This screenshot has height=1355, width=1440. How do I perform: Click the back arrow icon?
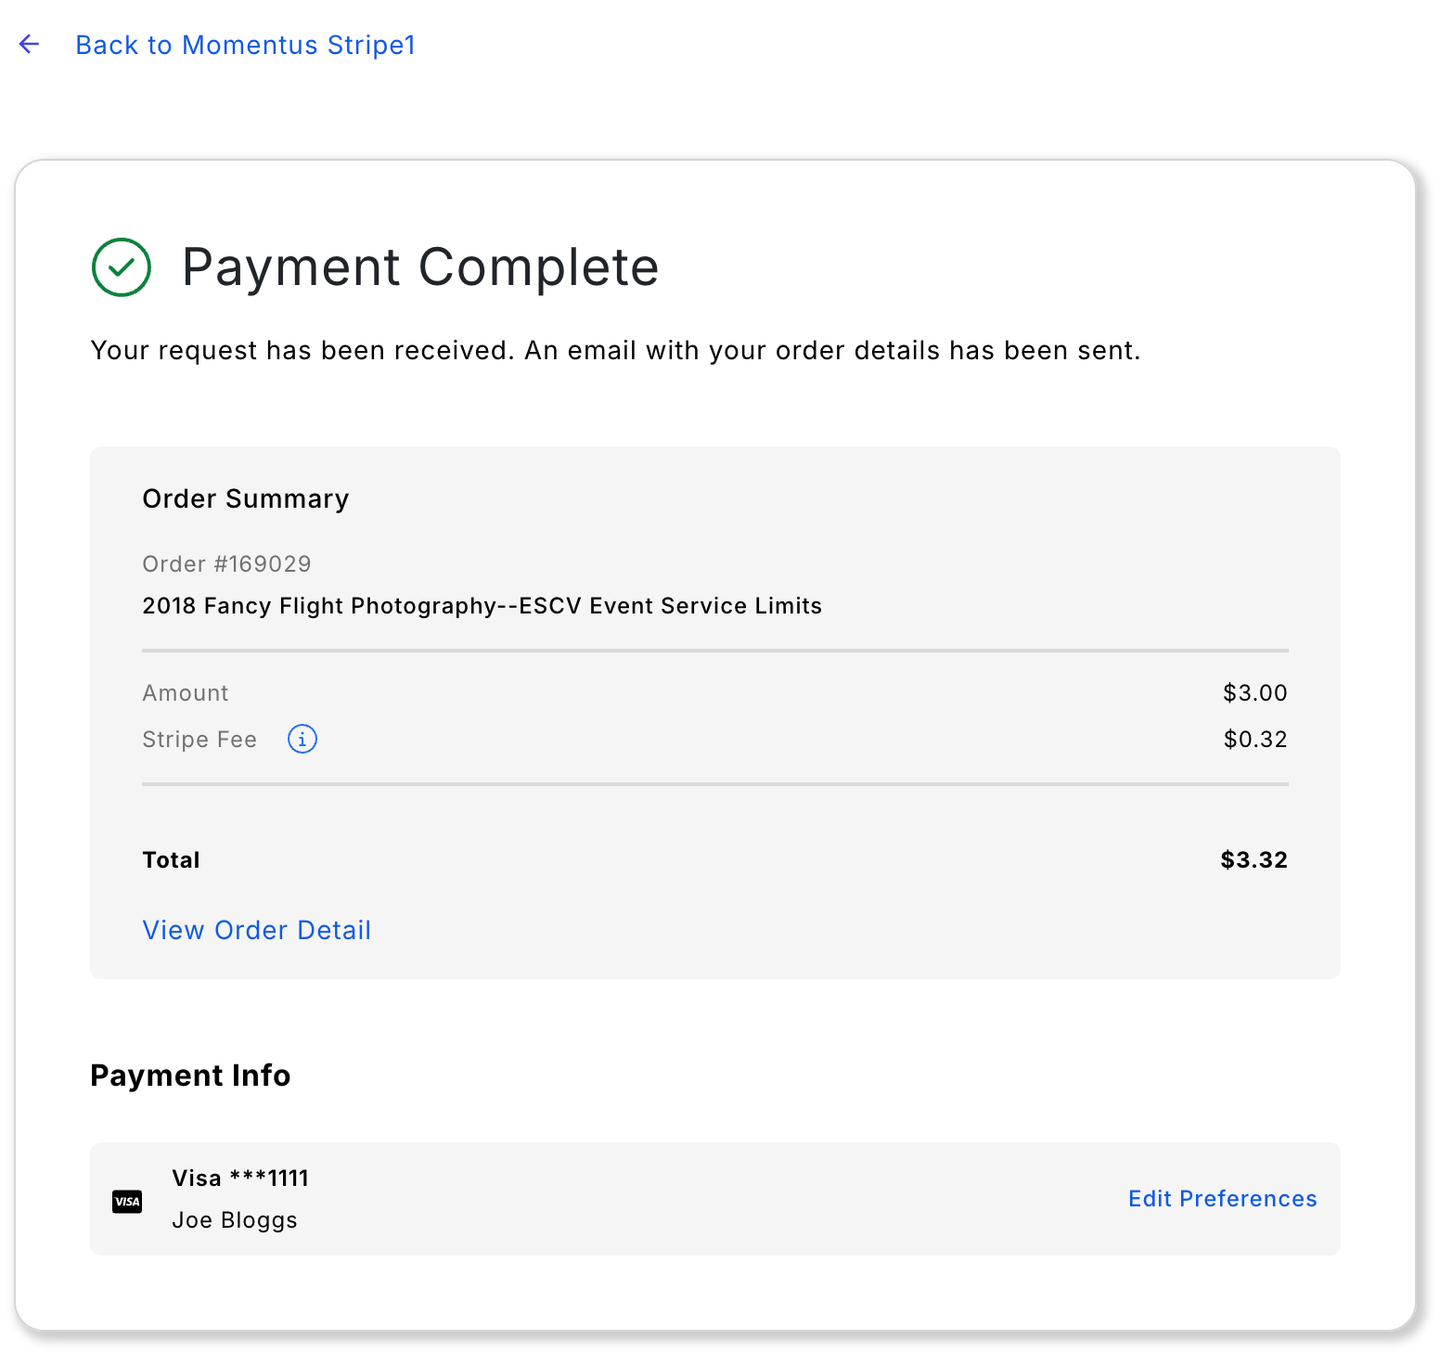[x=29, y=44]
